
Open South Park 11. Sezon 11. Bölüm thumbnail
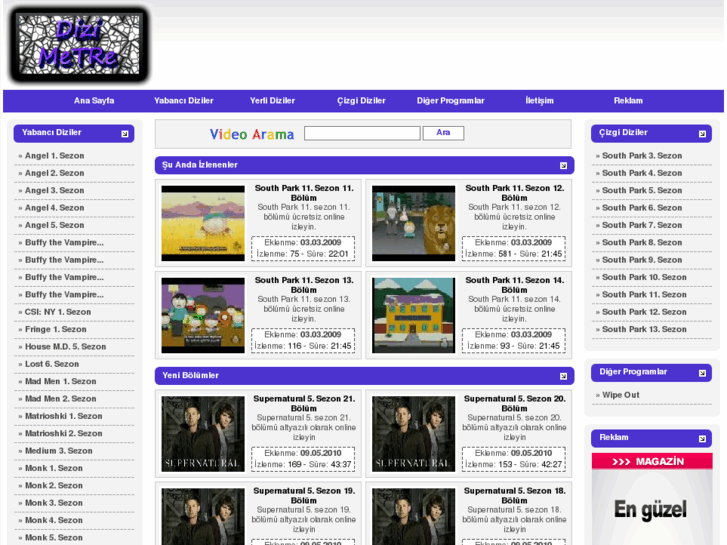[203, 223]
